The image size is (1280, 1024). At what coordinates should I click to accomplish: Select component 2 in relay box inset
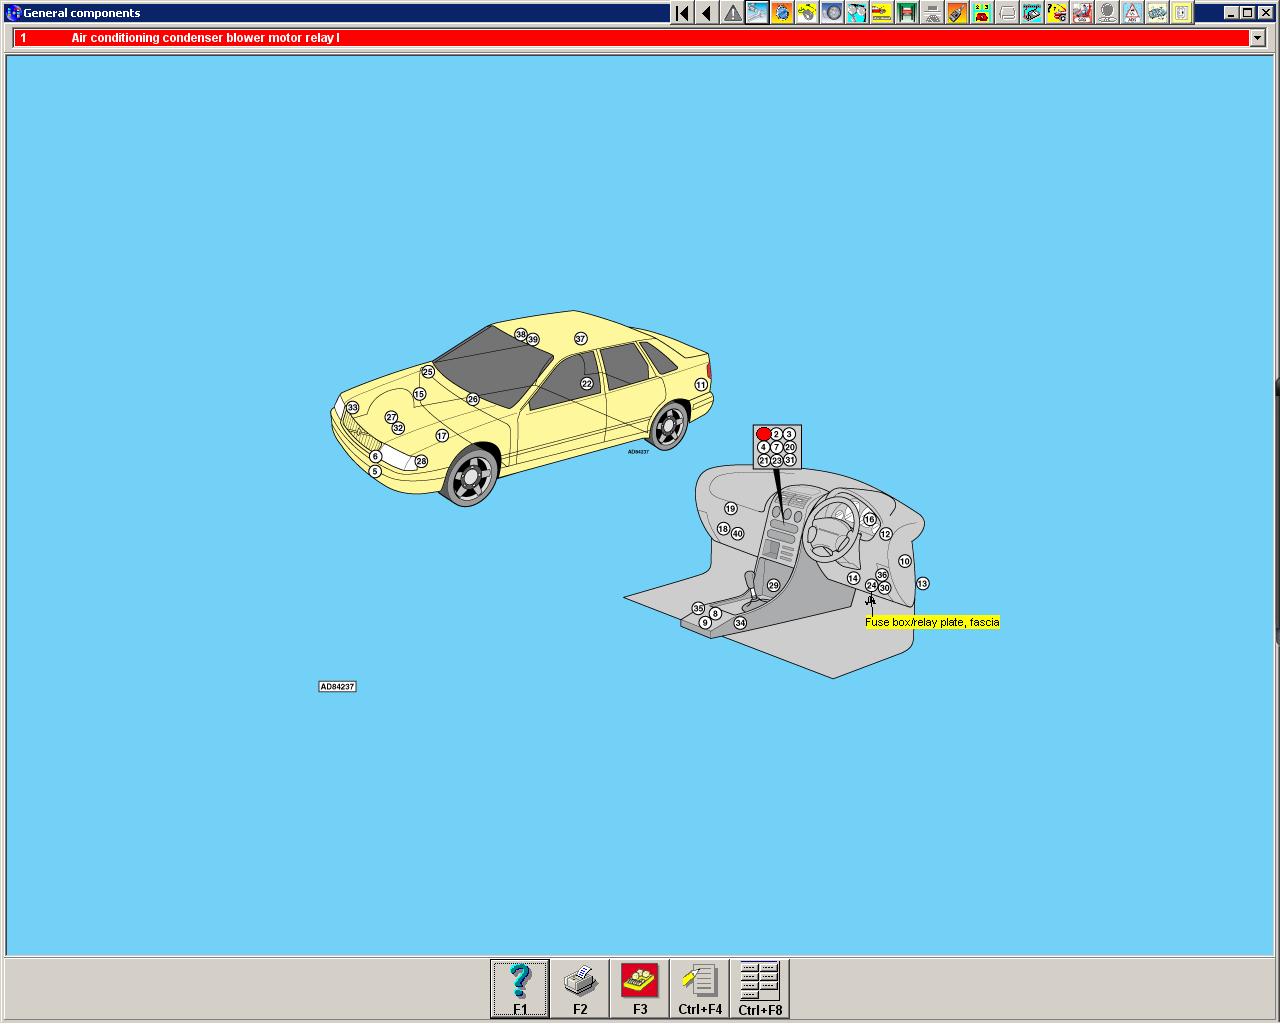pyautogui.click(x=776, y=434)
